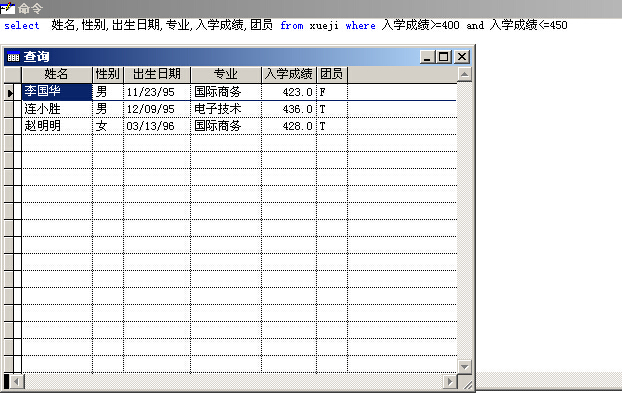Click the 男 cell in 李国华 row
622x395 pixels.
point(108,92)
